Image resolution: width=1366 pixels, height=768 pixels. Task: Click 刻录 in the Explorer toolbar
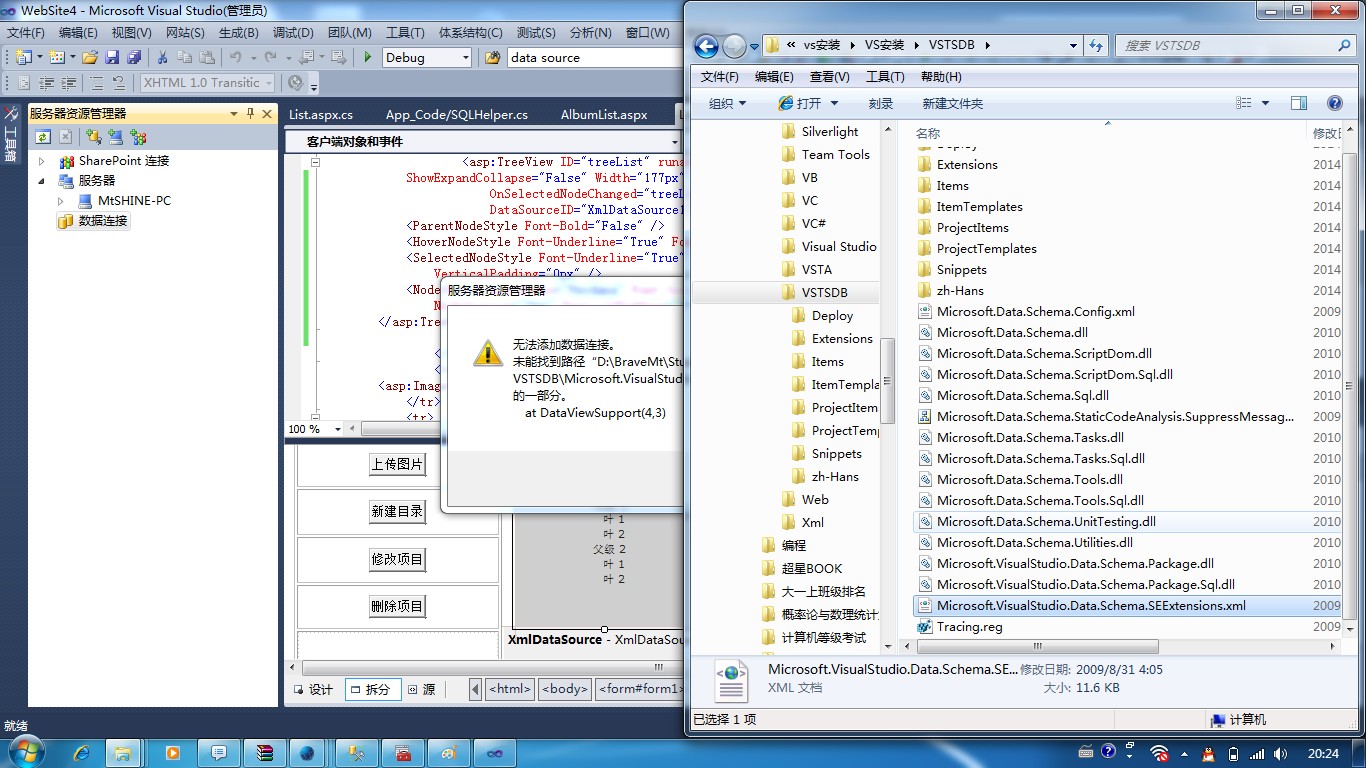pos(881,103)
